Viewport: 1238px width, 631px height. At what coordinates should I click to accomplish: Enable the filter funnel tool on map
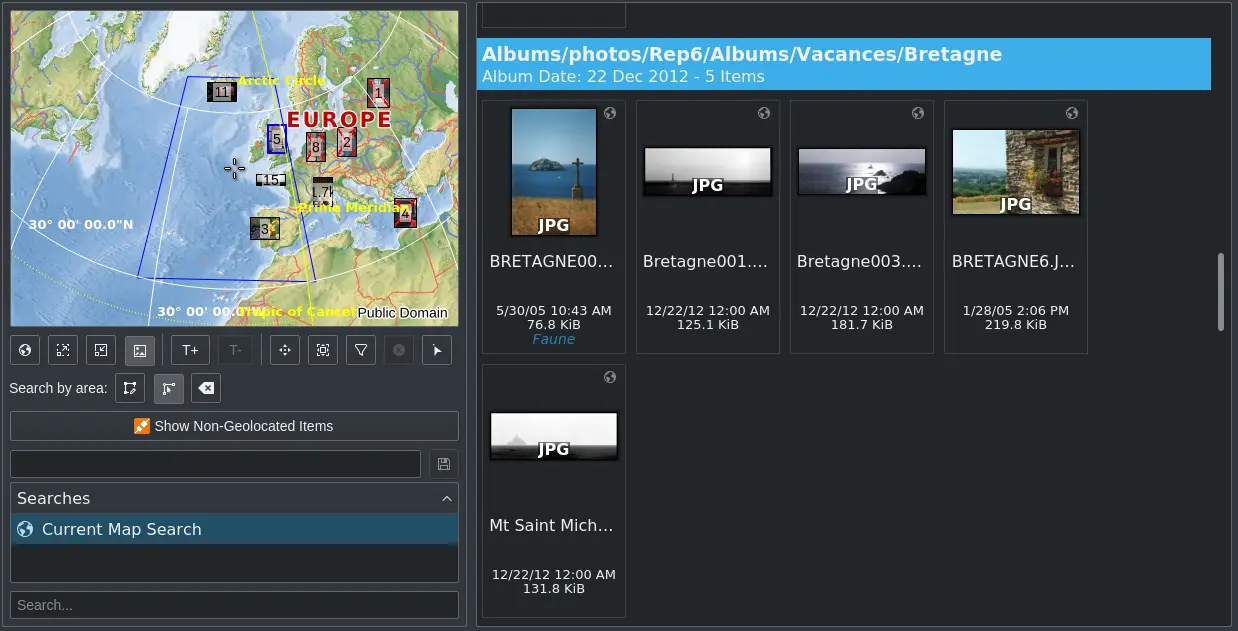point(361,350)
